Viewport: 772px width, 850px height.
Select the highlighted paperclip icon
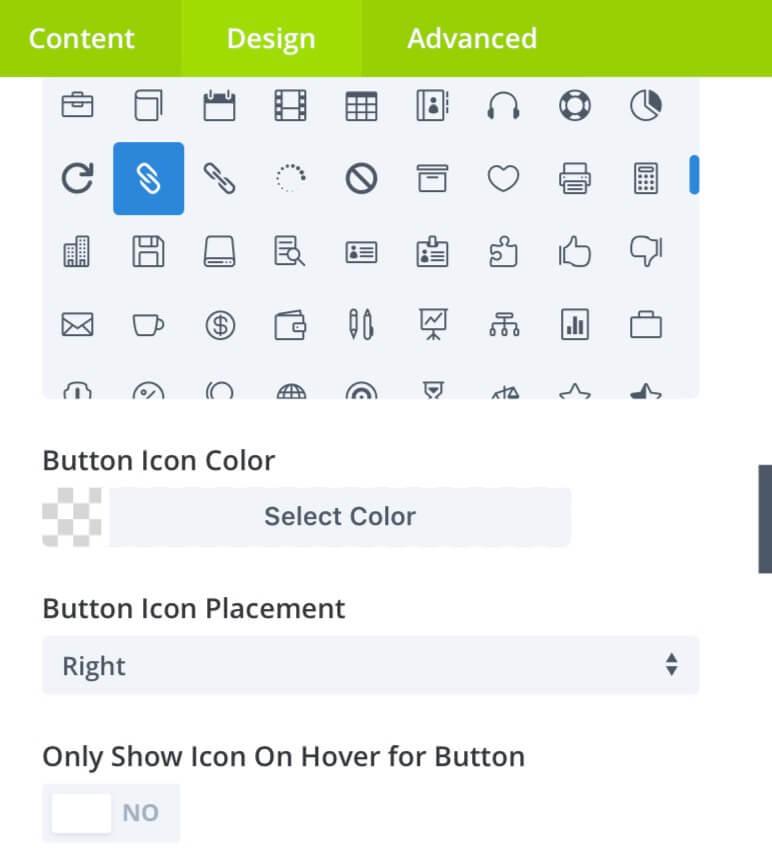point(149,178)
